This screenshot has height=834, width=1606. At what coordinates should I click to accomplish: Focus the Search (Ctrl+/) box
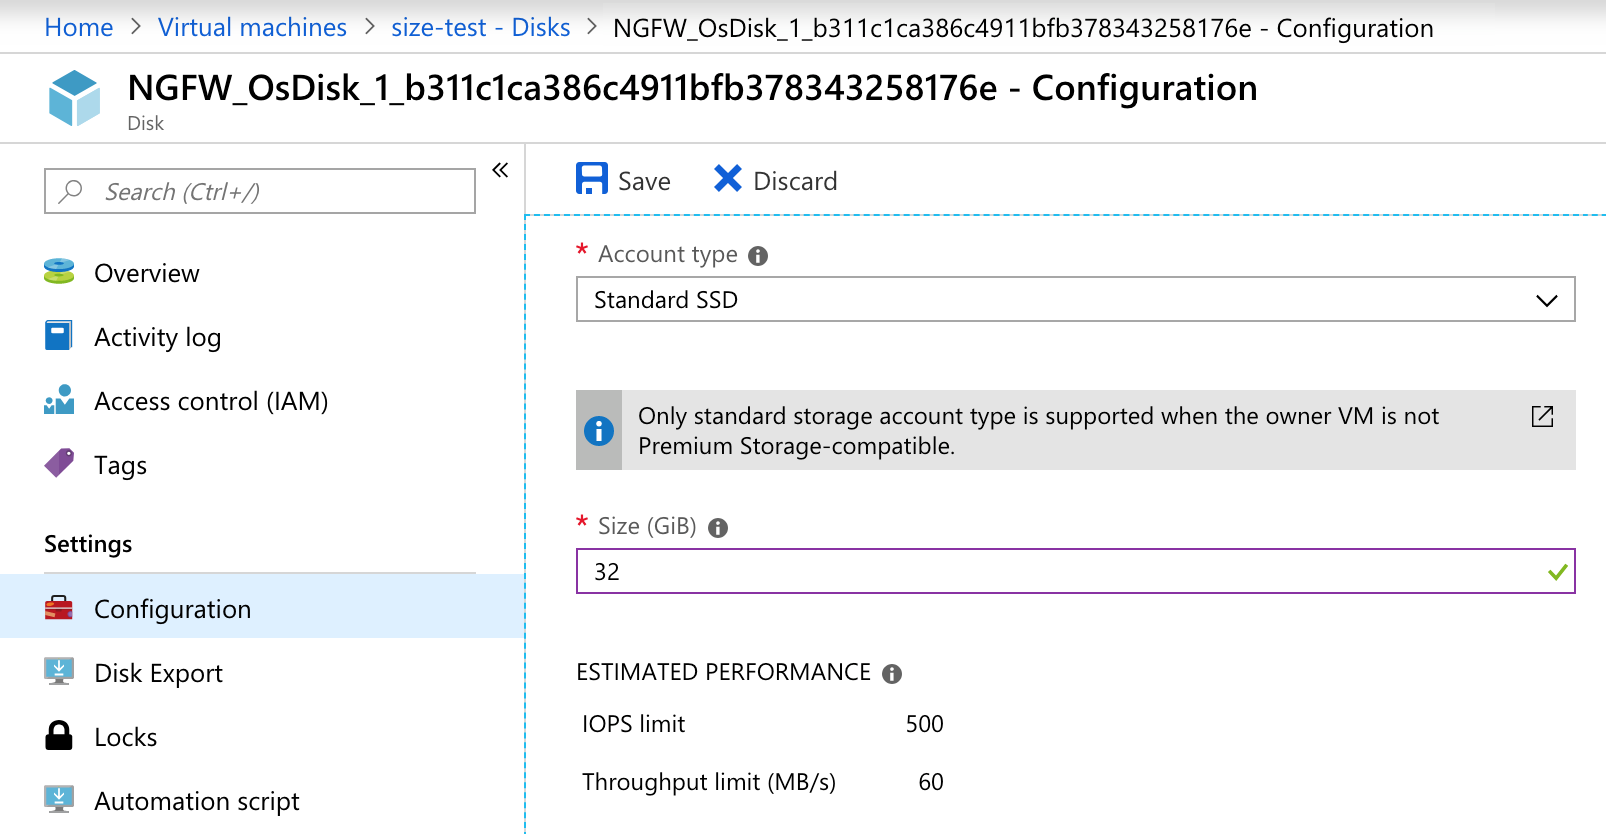260,191
